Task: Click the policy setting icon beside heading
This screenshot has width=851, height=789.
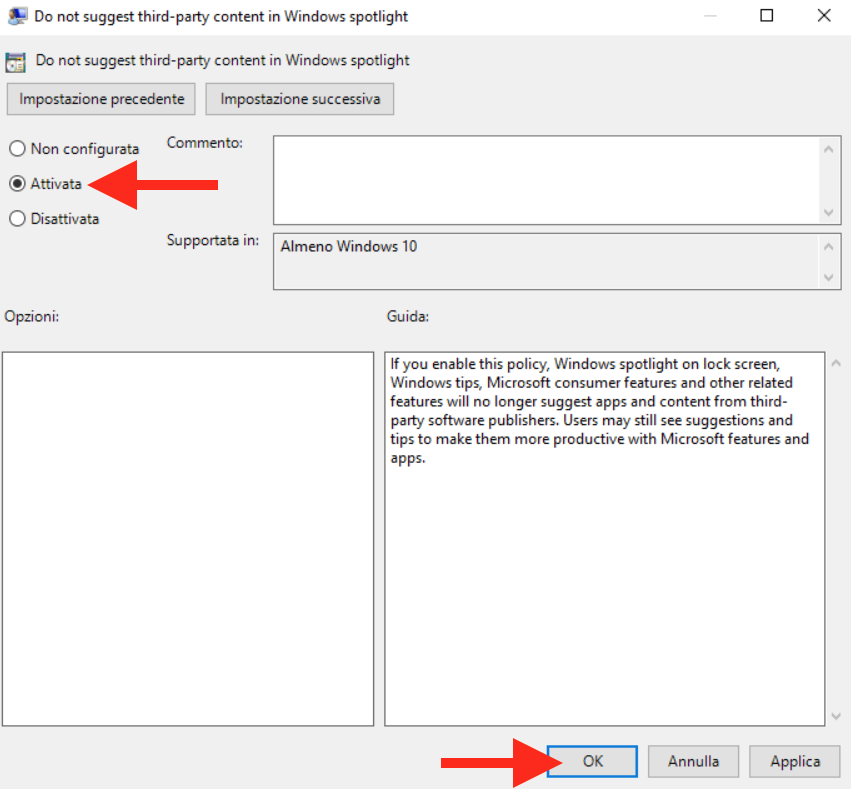Action: click(x=15, y=62)
